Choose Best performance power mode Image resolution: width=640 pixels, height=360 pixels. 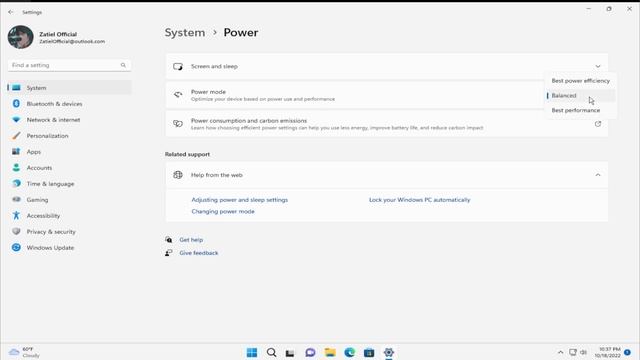580,110
